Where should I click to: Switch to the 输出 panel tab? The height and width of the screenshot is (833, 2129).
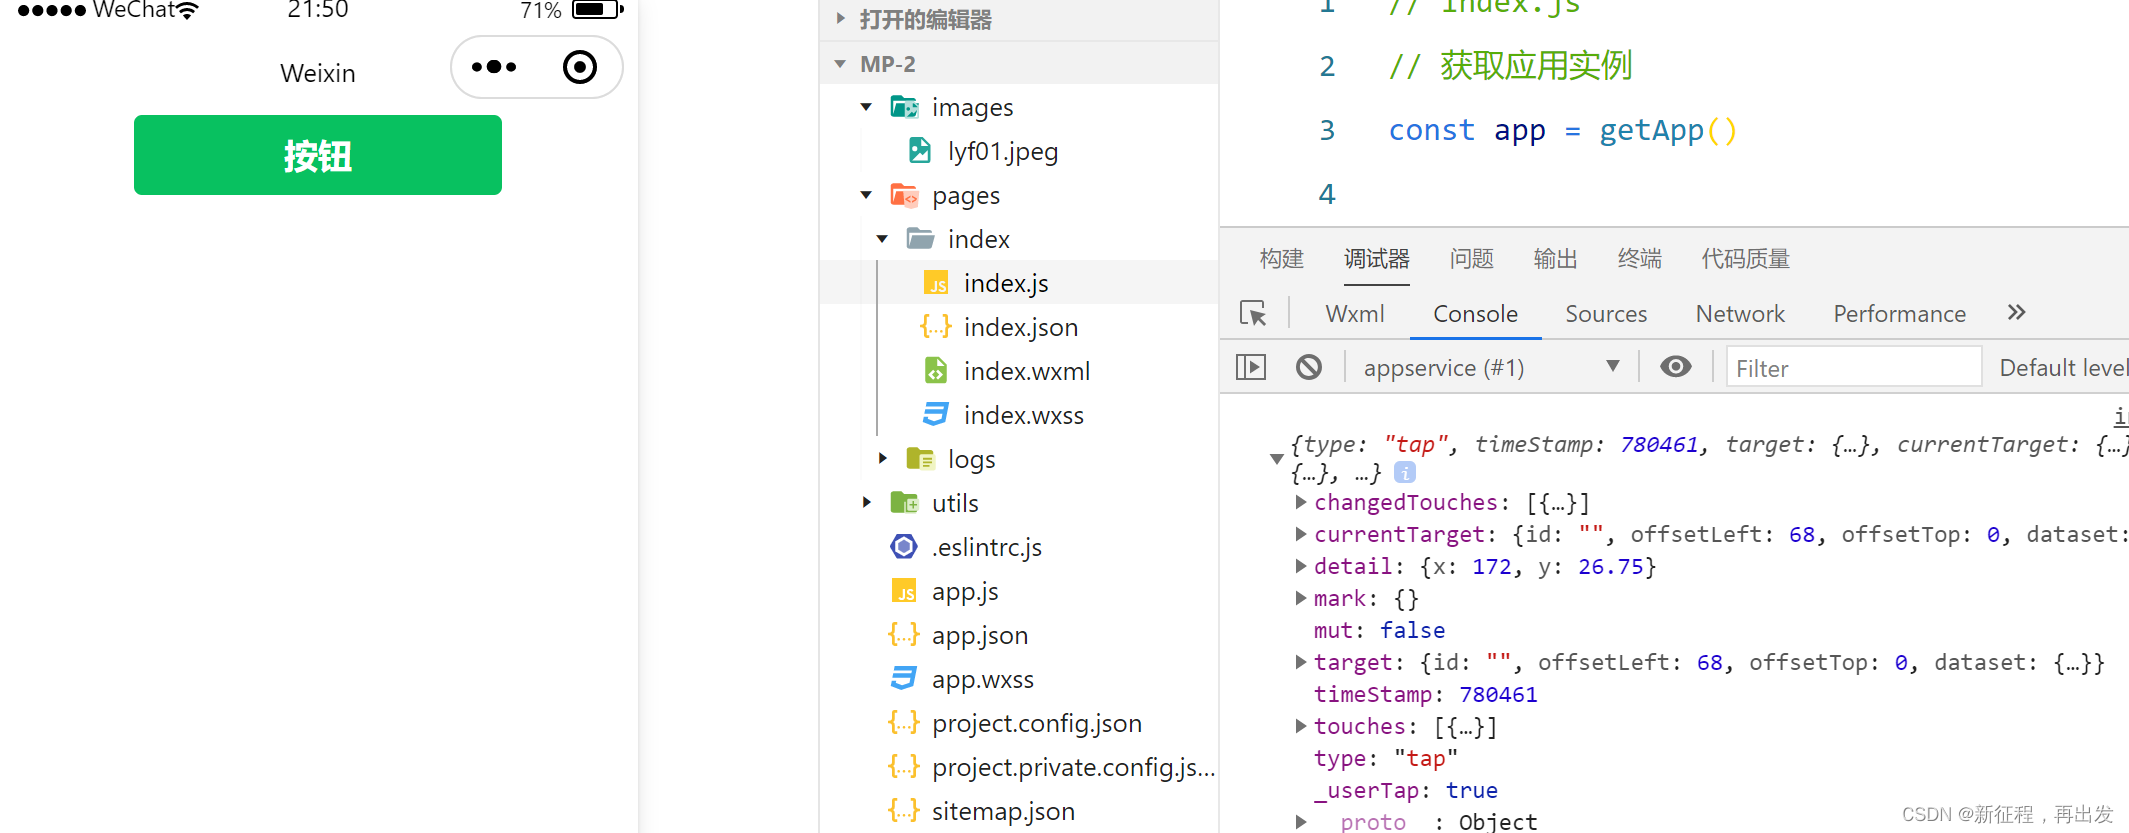pyautogui.click(x=1556, y=259)
